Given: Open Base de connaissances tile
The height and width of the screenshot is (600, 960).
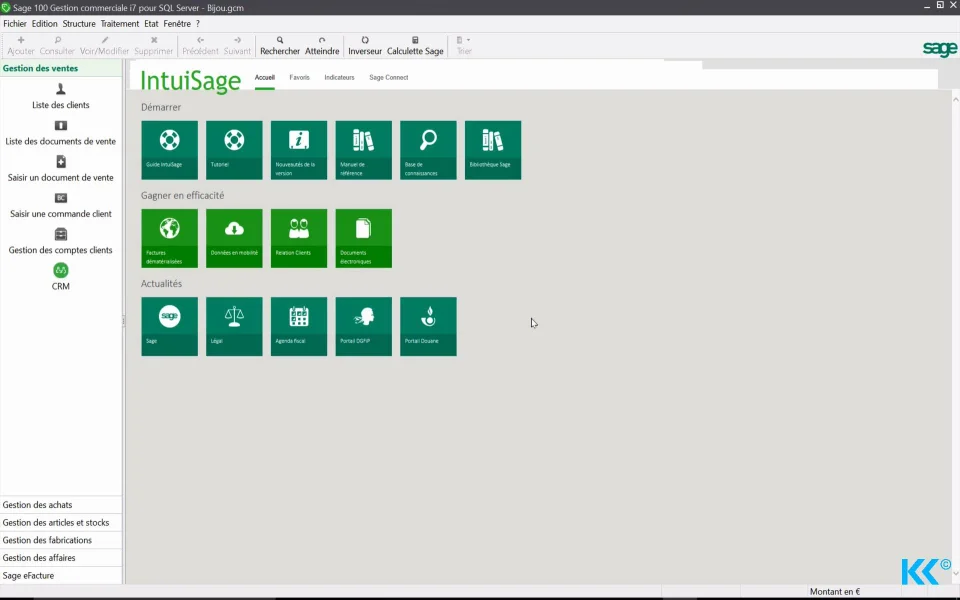Looking at the screenshot, I should pyautogui.click(x=428, y=150).
